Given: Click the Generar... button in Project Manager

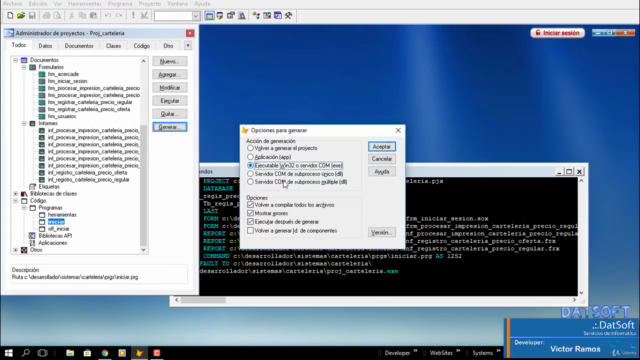Looking at the screenshot, I should pyautogui.click(x=170, y=127).
